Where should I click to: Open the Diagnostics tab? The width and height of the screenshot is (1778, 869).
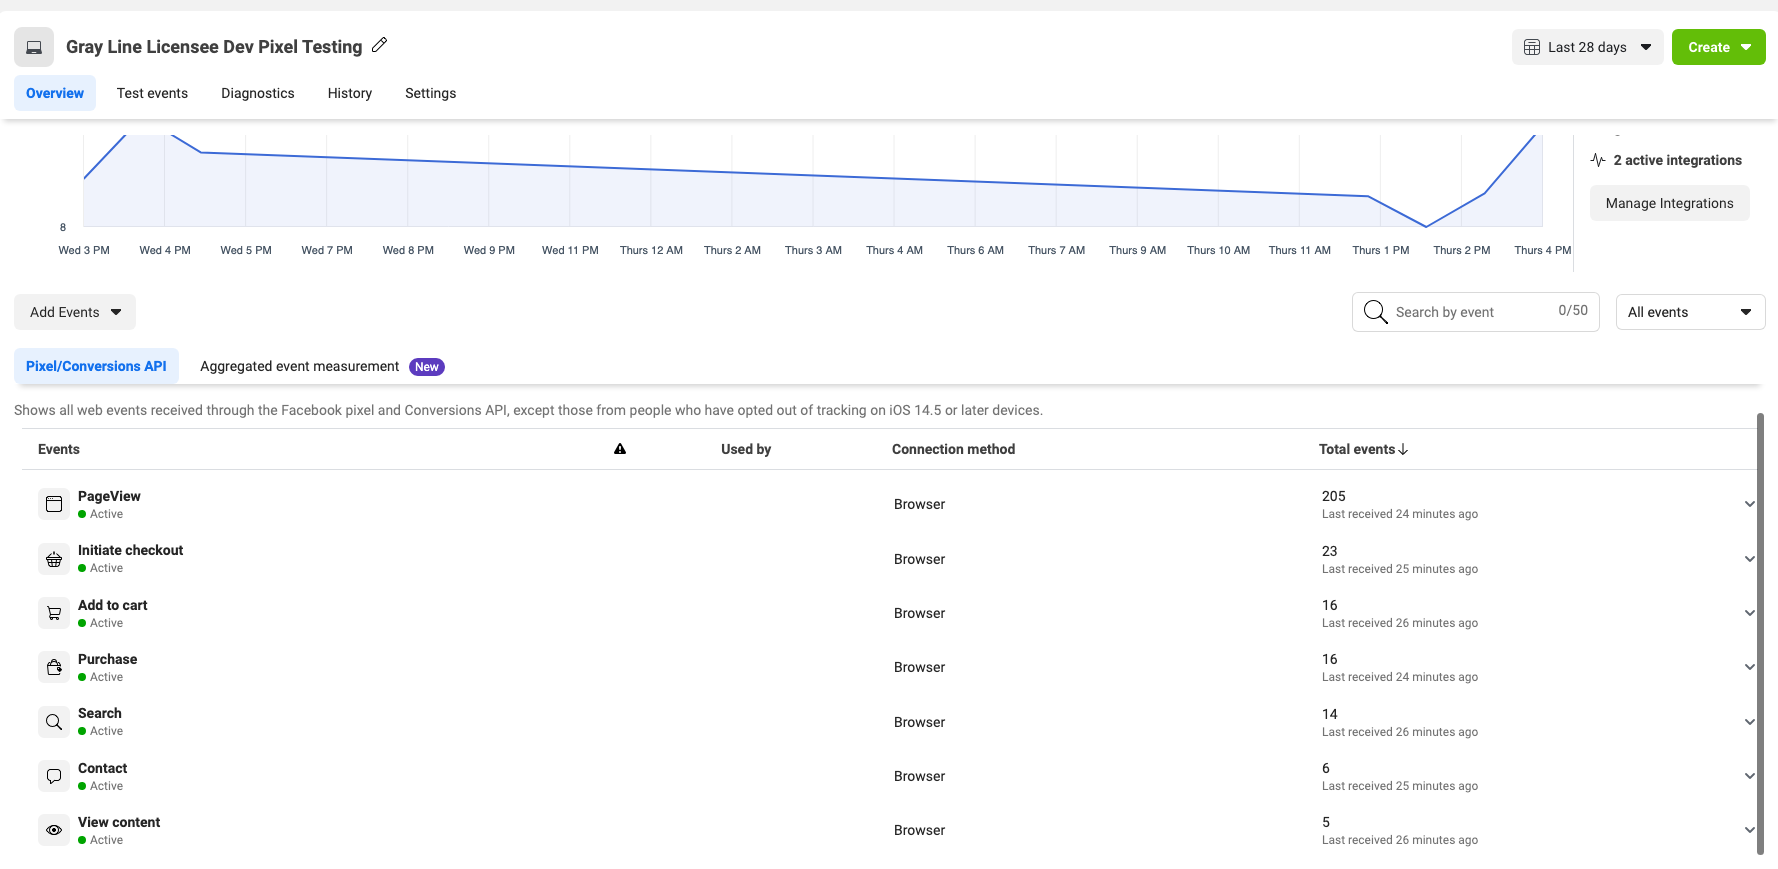(258, 93)
